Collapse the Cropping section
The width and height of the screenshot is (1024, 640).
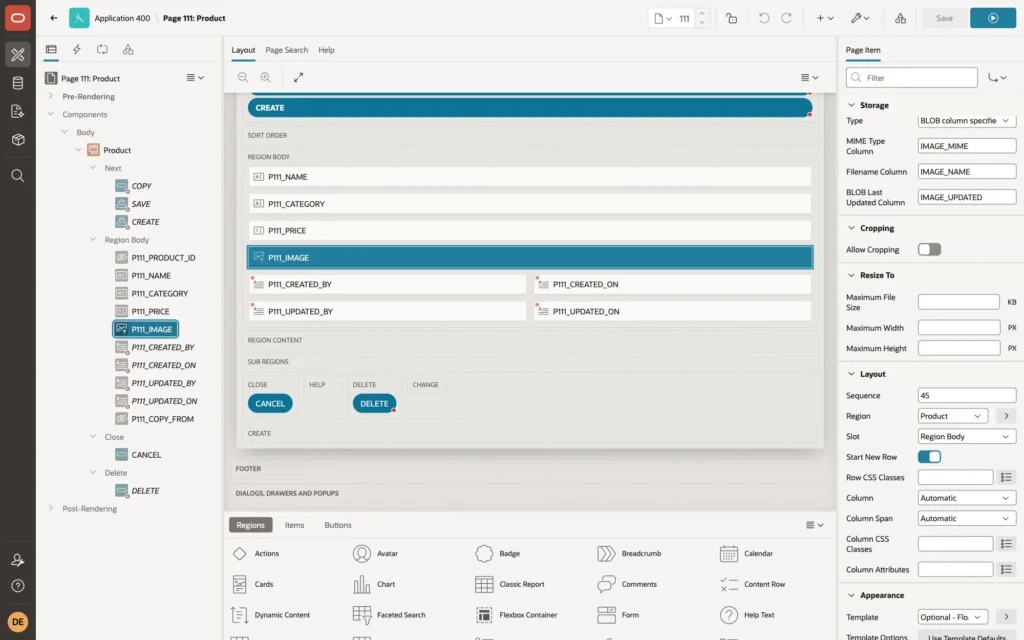pos(851,228)
